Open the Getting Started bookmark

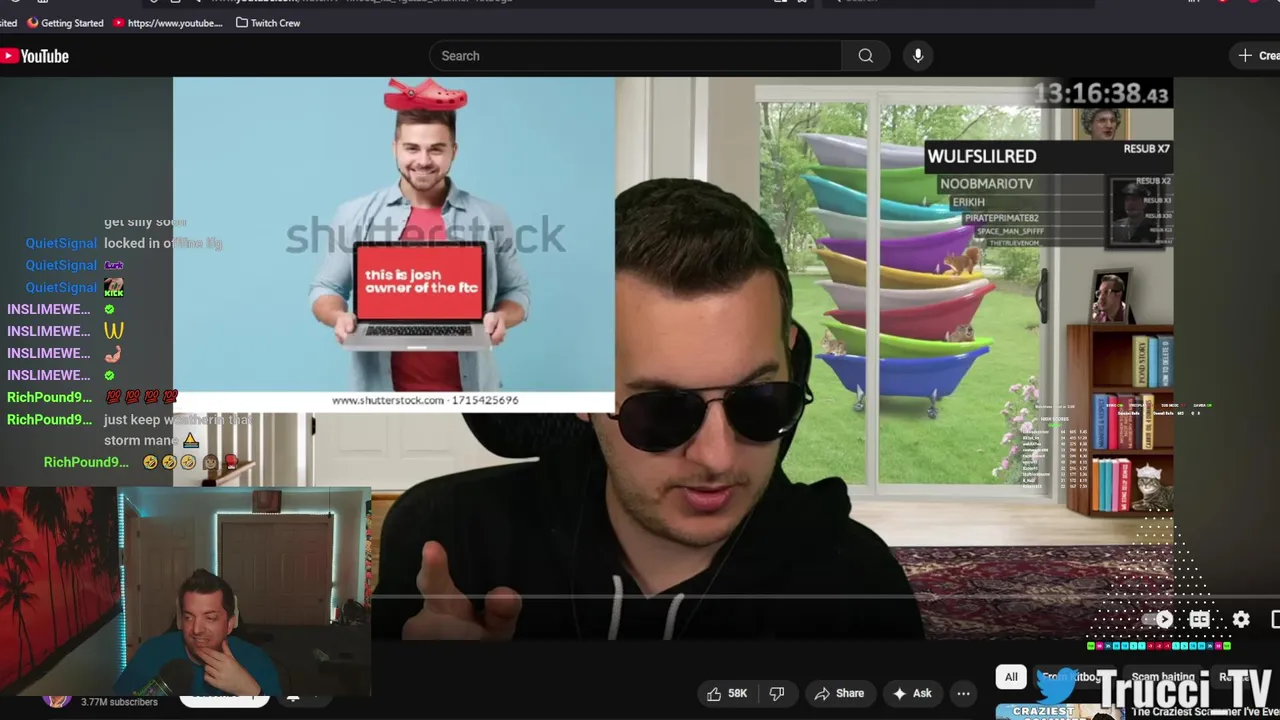[65, 23]
